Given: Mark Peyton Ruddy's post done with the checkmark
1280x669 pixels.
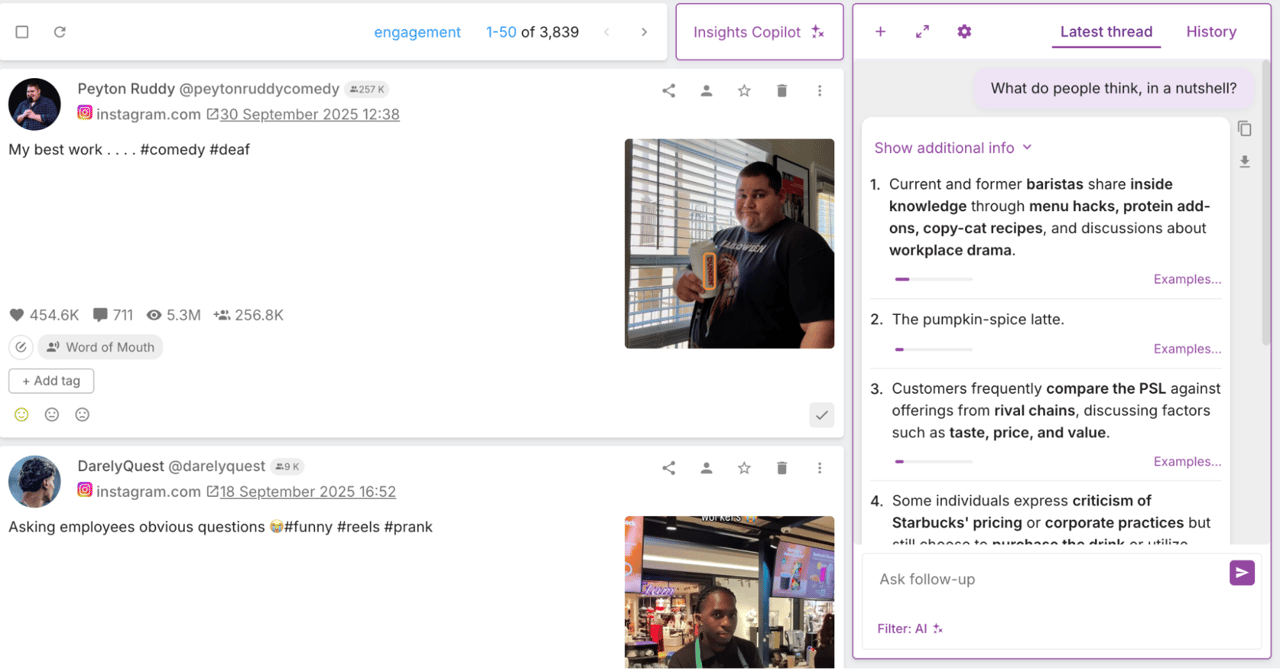Looking at the screenshot, I should (821, 414).
